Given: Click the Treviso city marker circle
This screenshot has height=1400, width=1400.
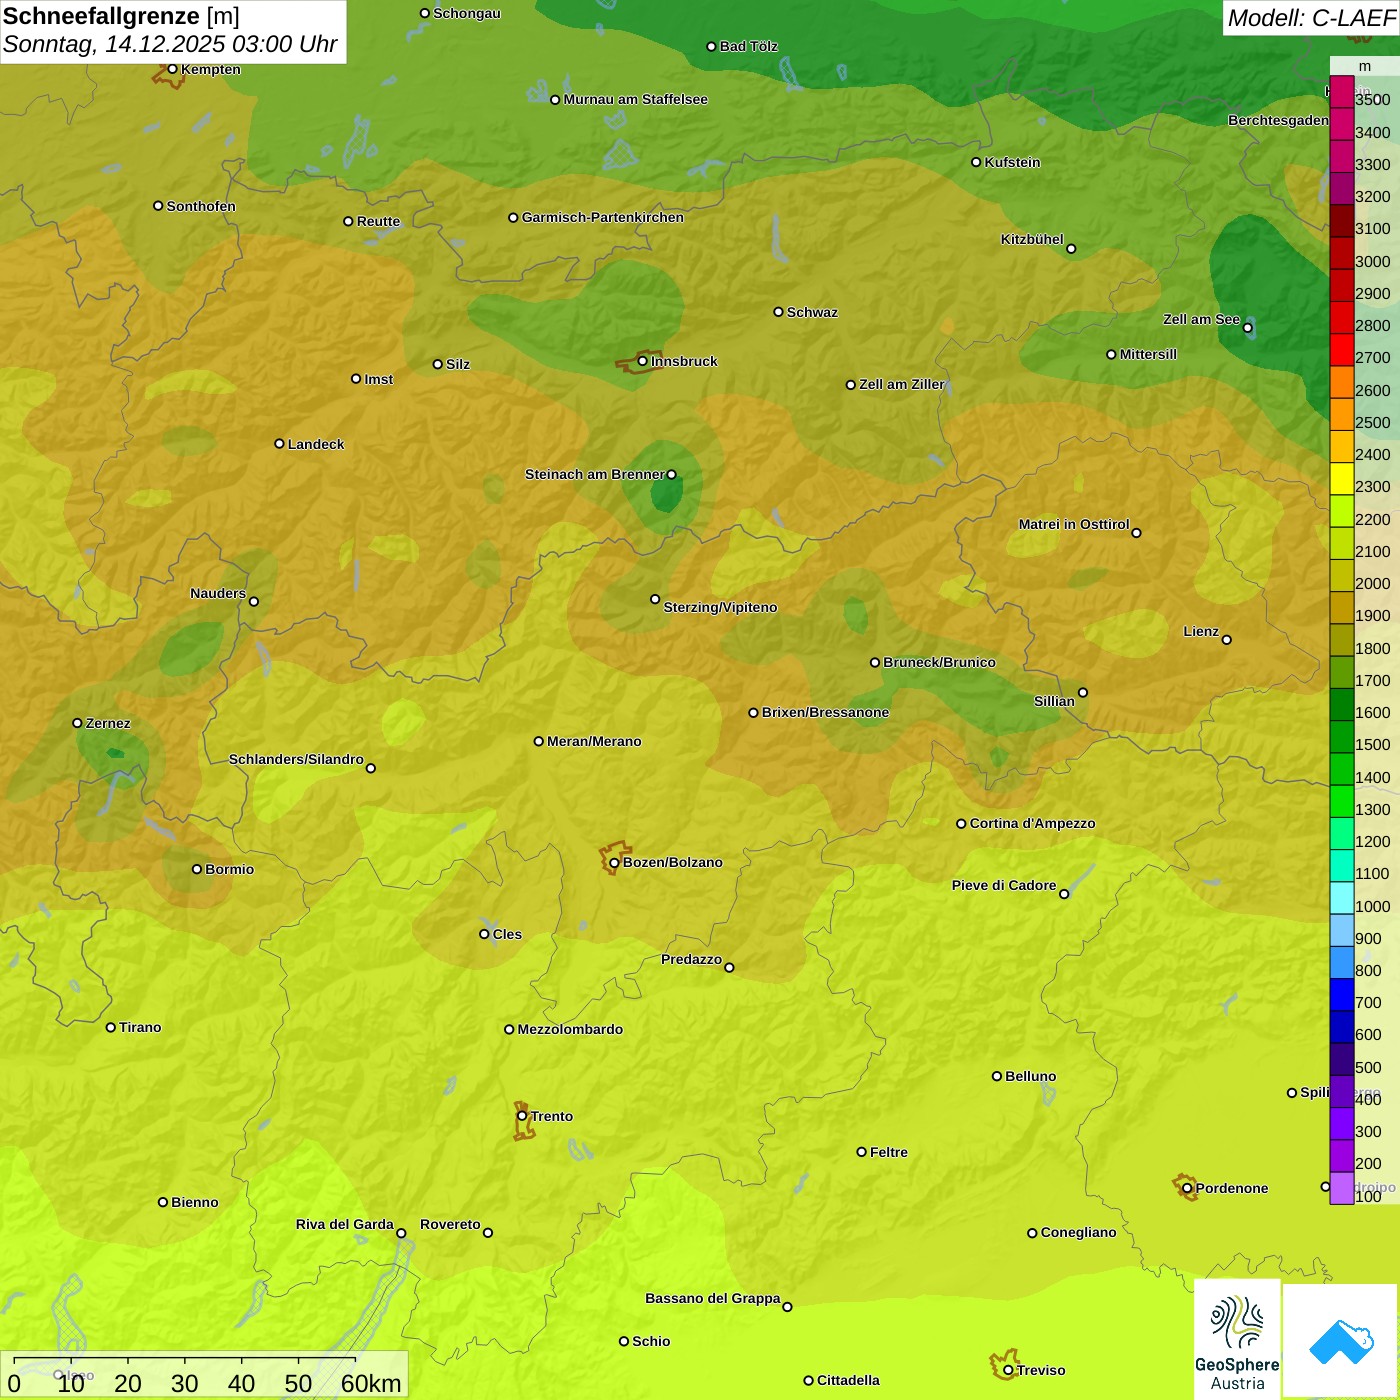Looking at the screenshot, I should [x=1008, y=1370].
